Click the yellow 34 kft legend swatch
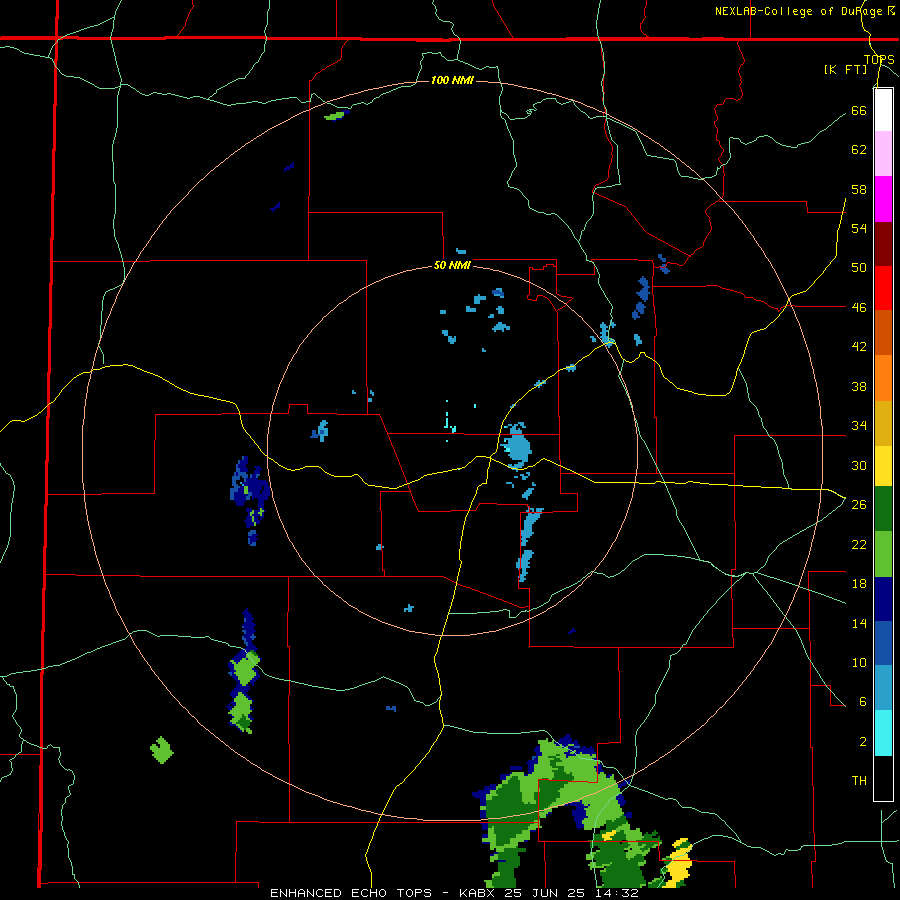 point(883,466)
